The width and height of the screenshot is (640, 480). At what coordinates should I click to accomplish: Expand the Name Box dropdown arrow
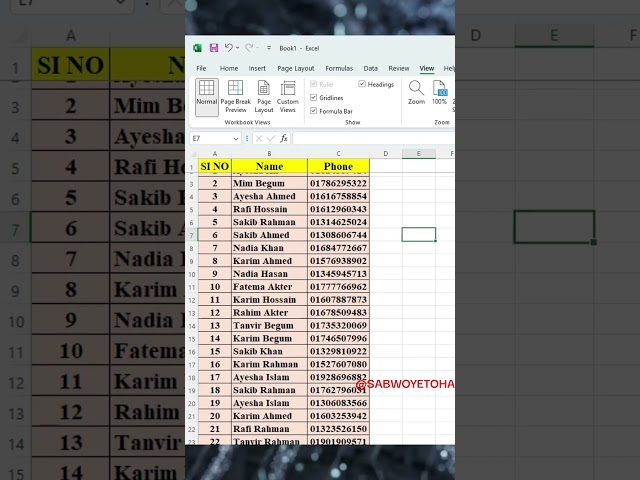click(236, 139)
